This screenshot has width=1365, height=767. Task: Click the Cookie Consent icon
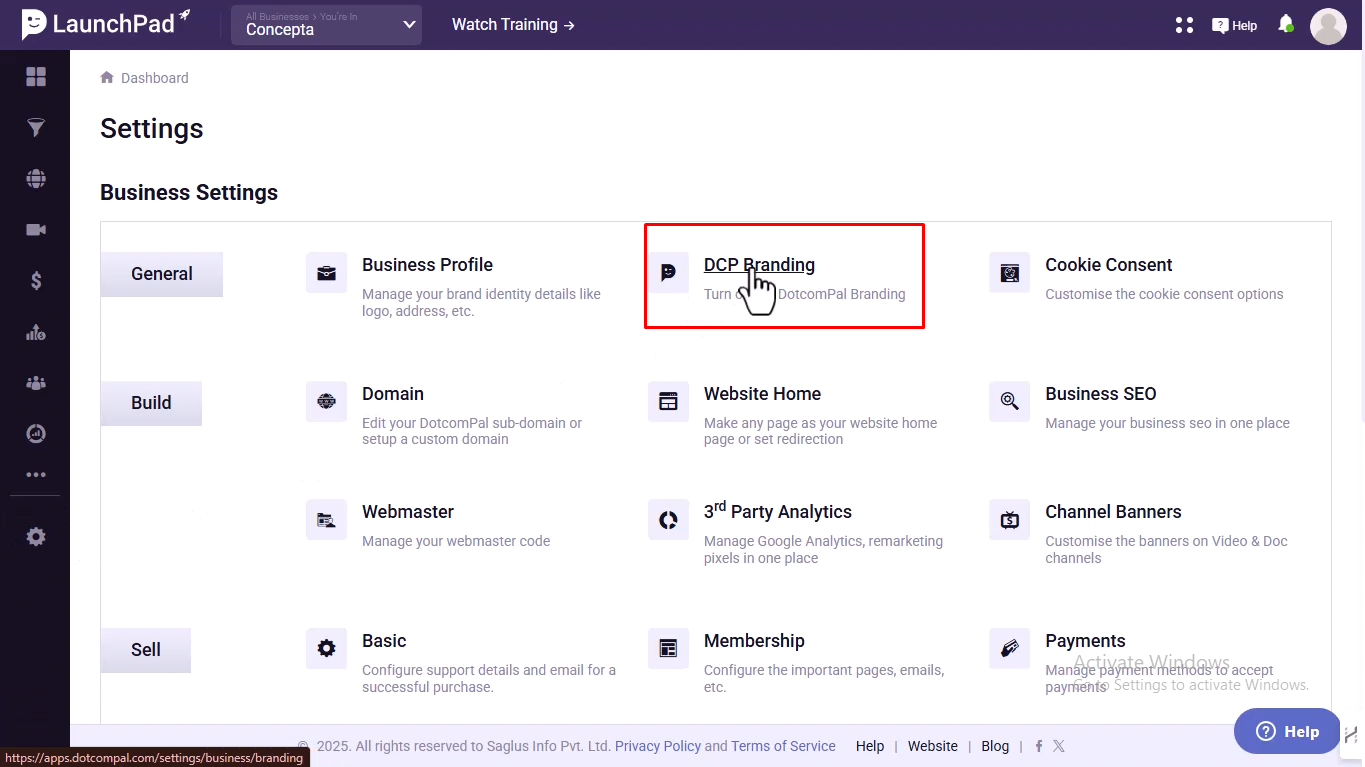(x=1010, y=273)
